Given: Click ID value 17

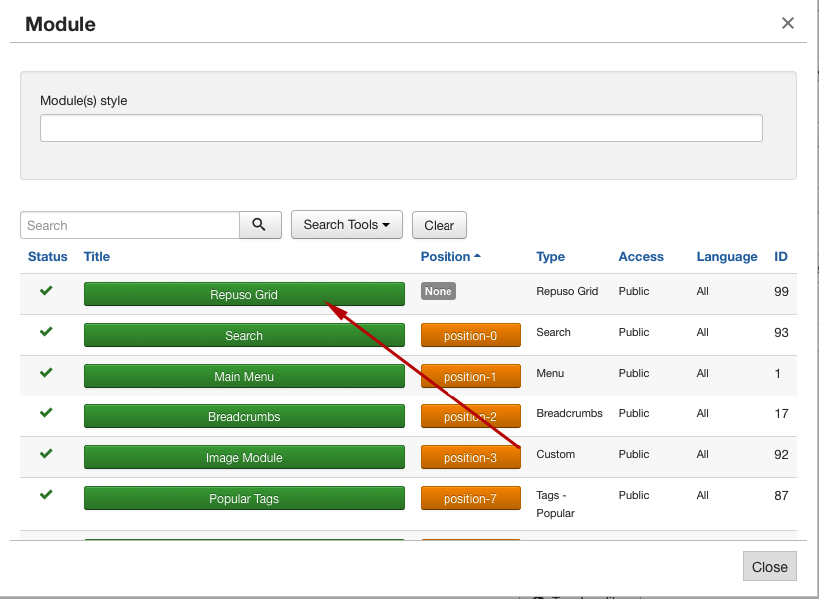Looking at the screenshot, I should click(781, 414).
